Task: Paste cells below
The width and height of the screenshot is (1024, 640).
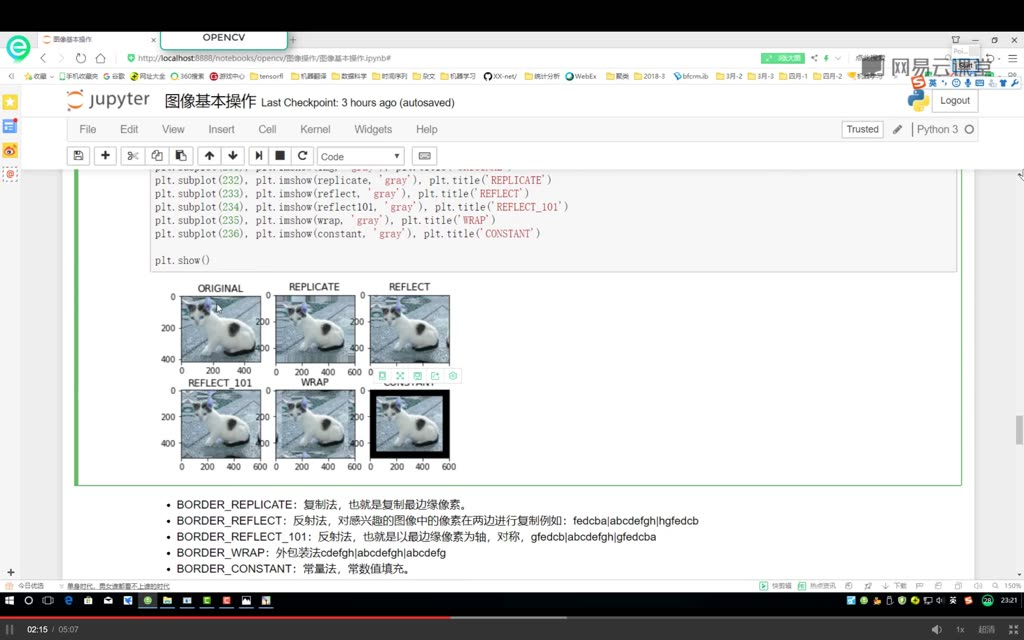Action: (181, 156)
